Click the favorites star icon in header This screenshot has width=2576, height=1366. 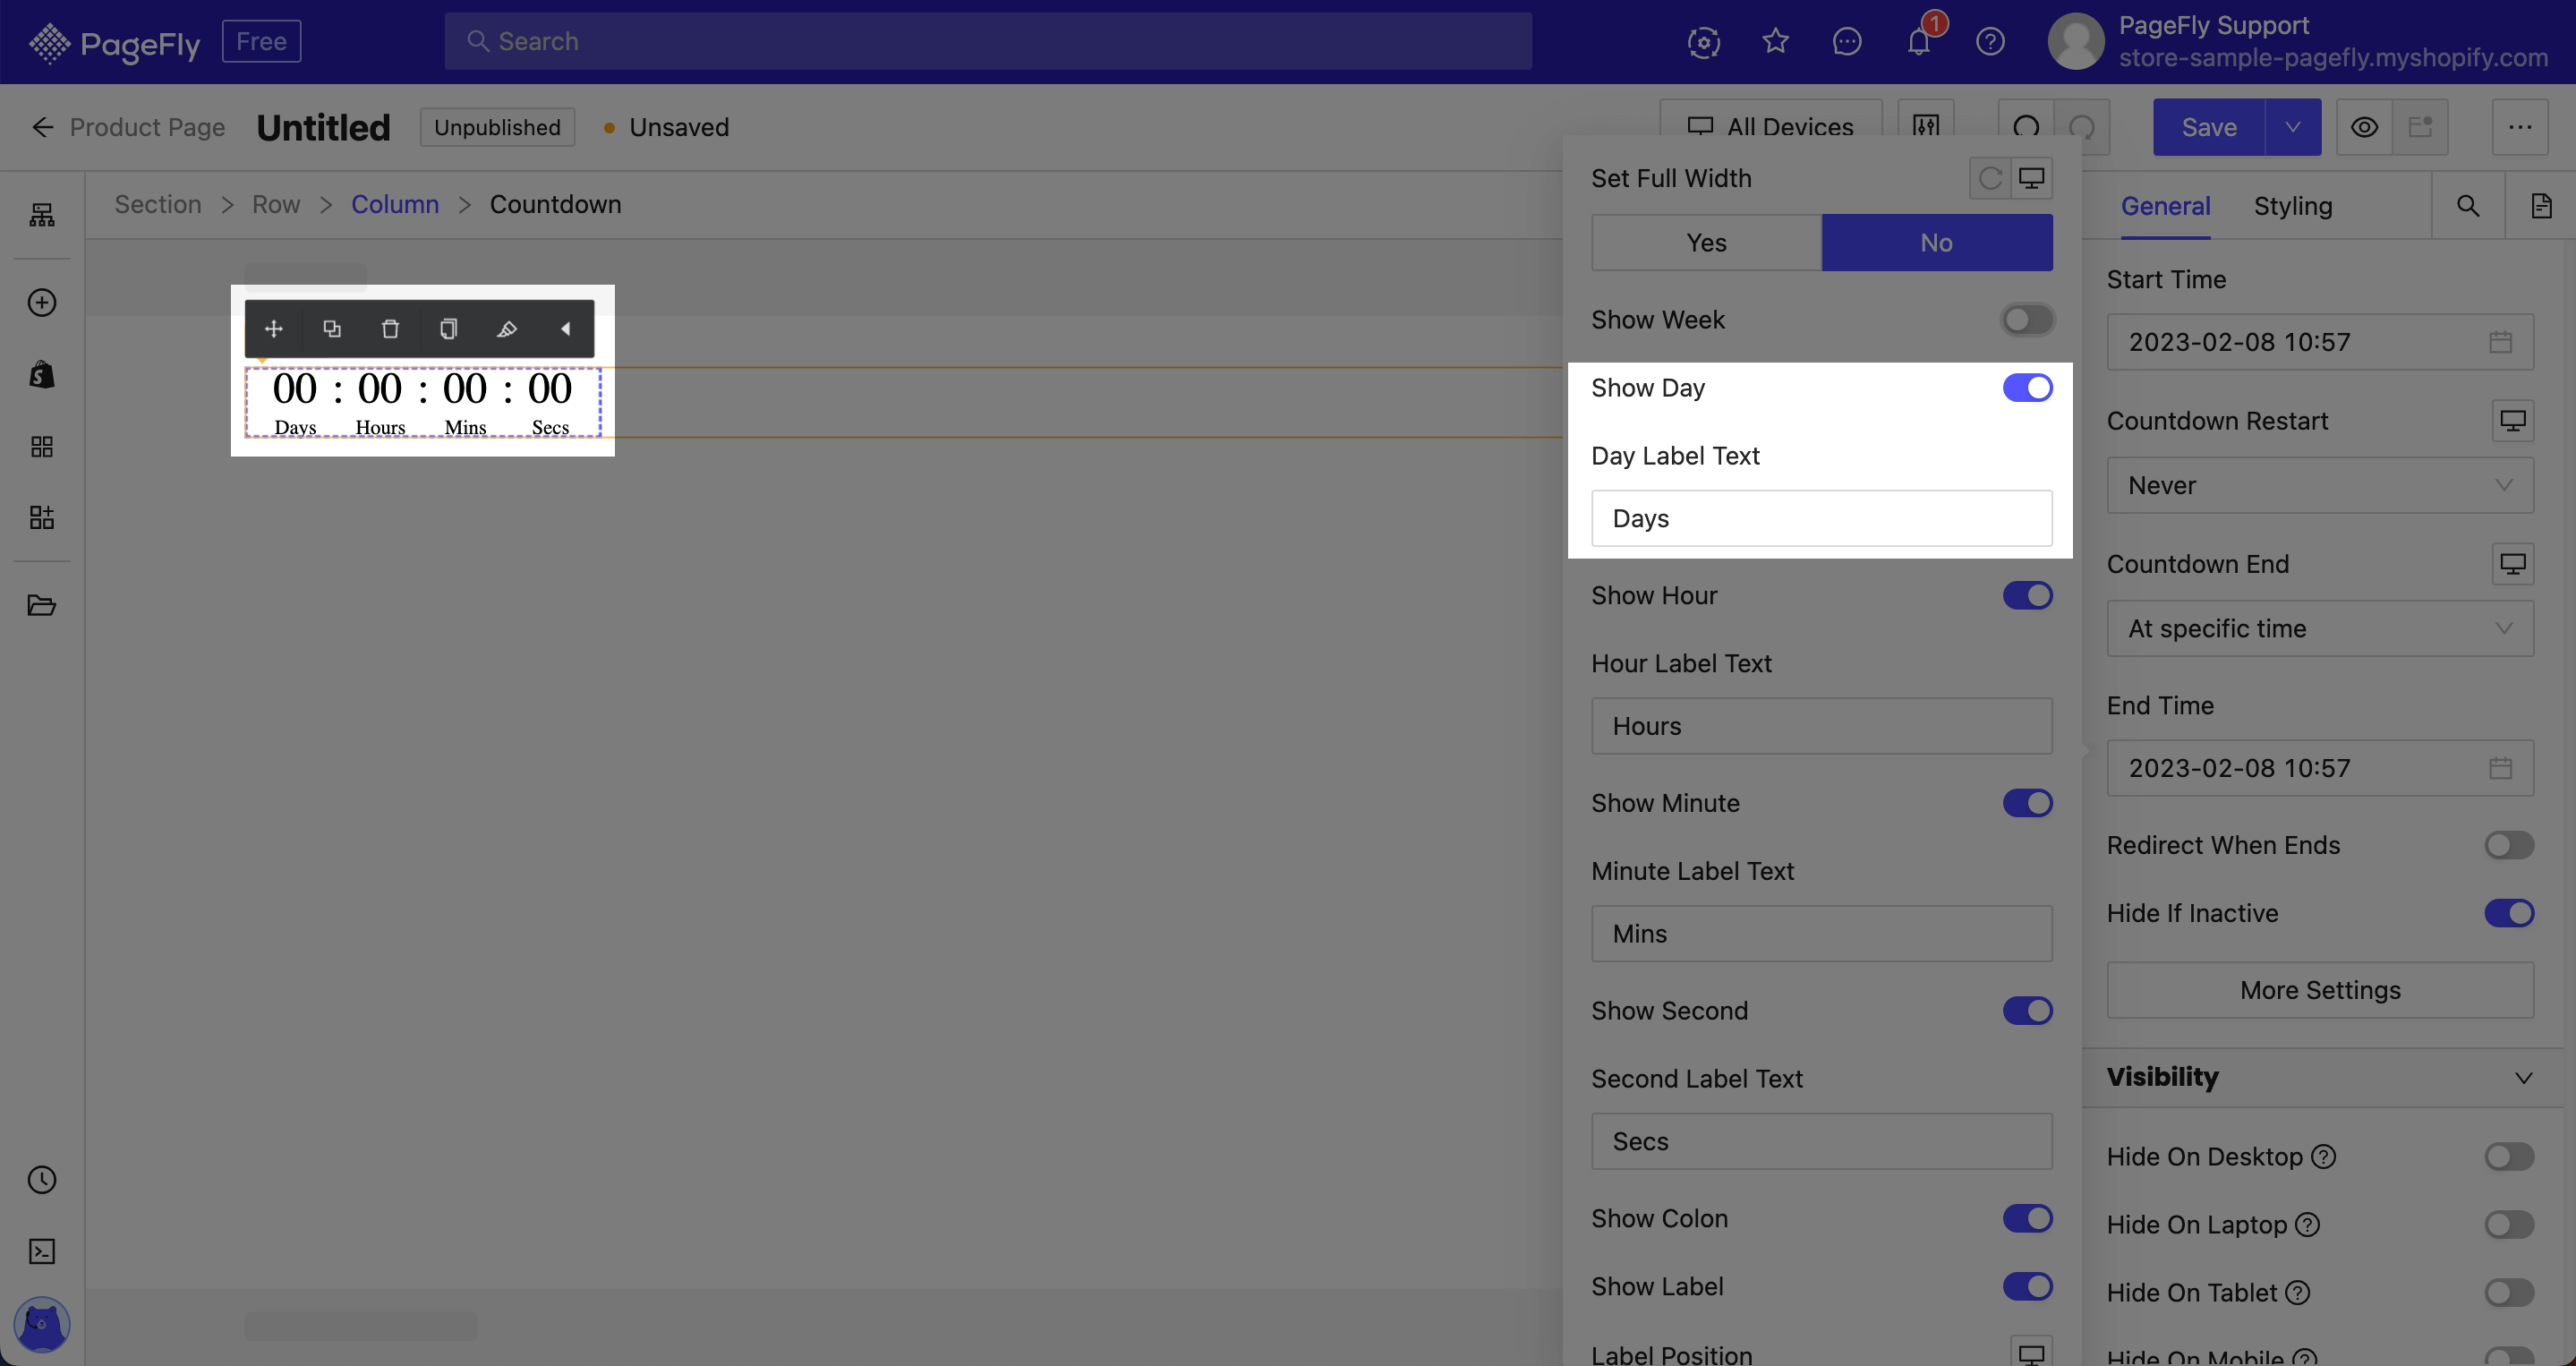1775,41
